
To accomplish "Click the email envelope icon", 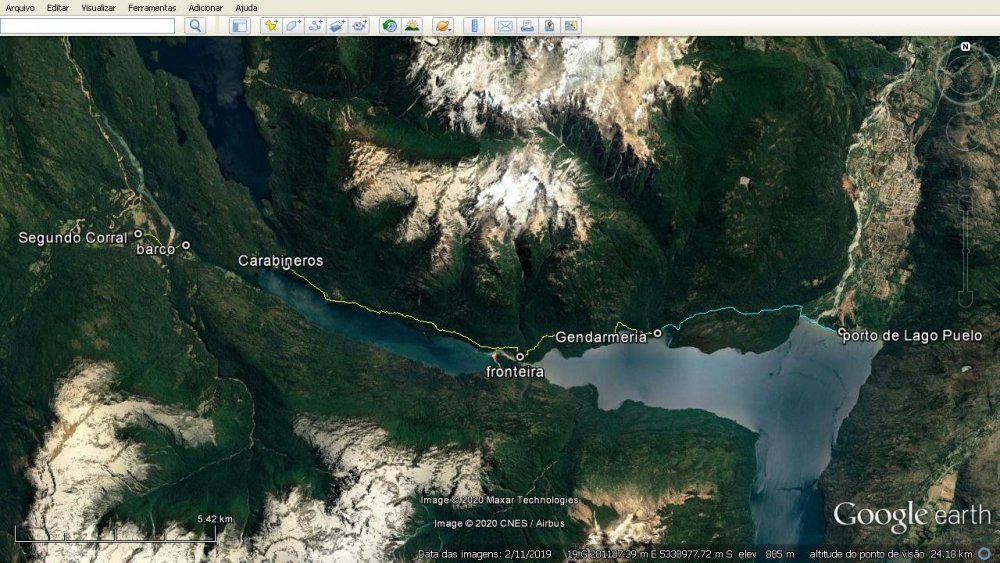I will pyautogui.click(x=504, y=26).
